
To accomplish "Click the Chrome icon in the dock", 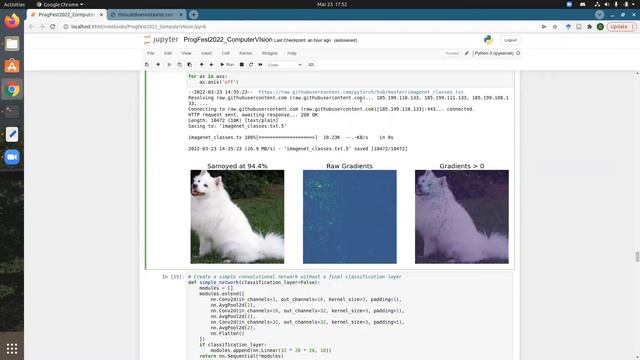I will 12,89.
